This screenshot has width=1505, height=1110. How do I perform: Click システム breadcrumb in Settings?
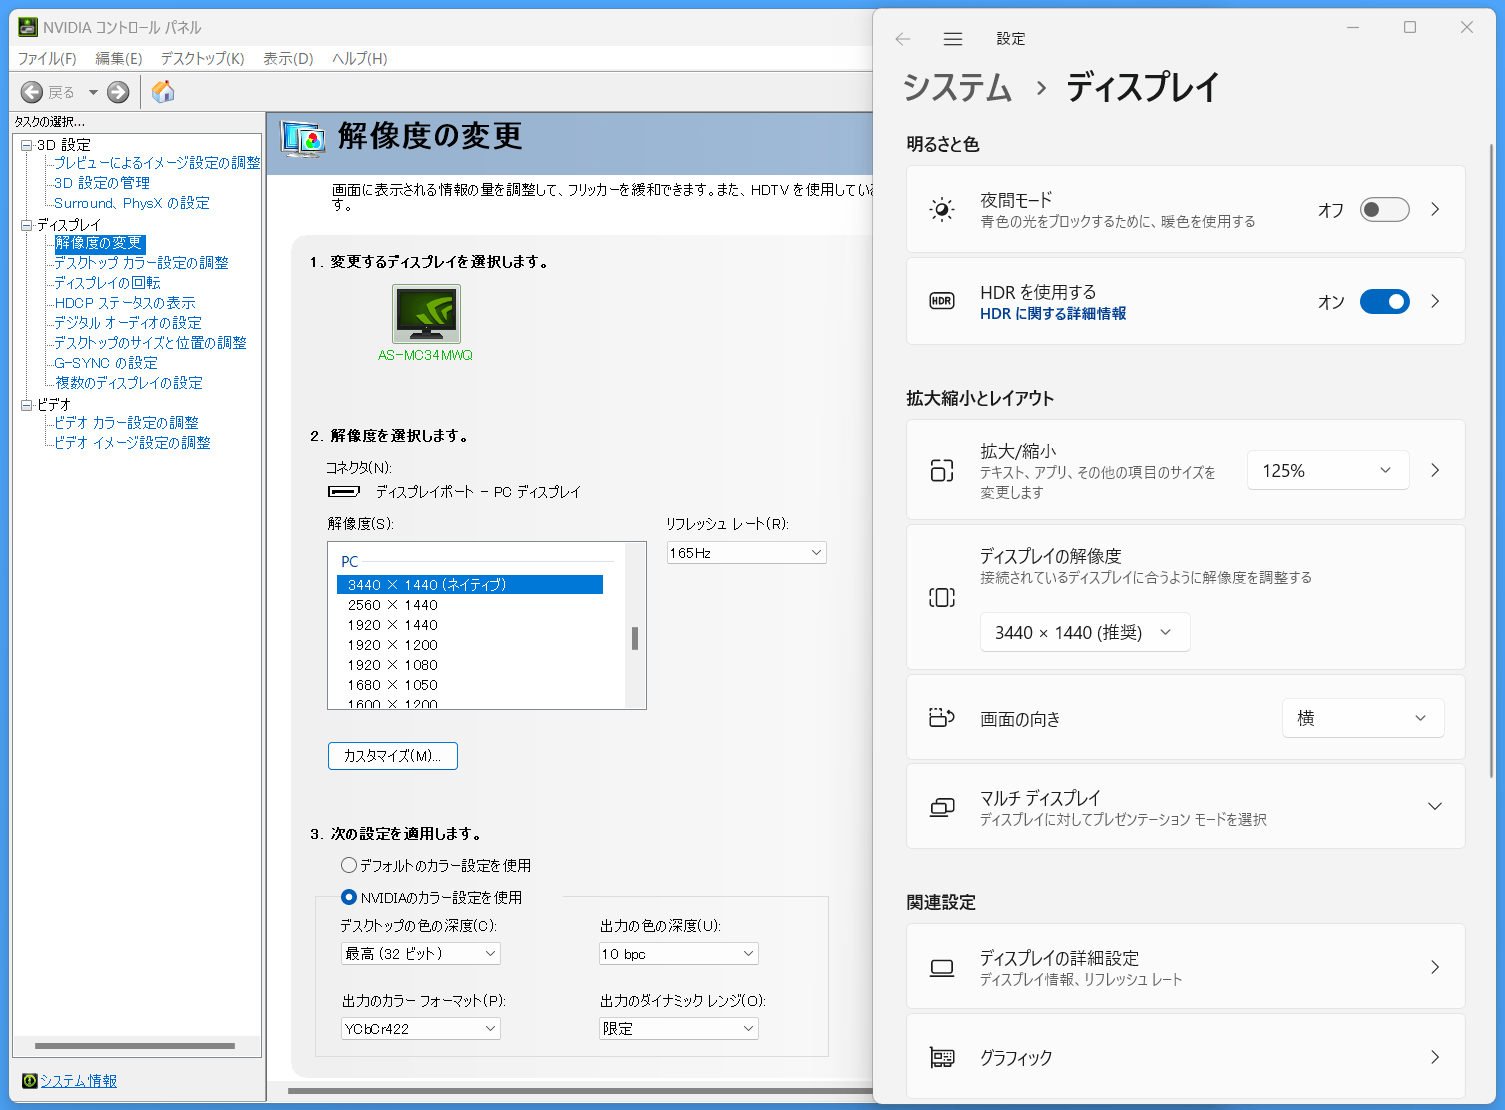tap(957, 87)
